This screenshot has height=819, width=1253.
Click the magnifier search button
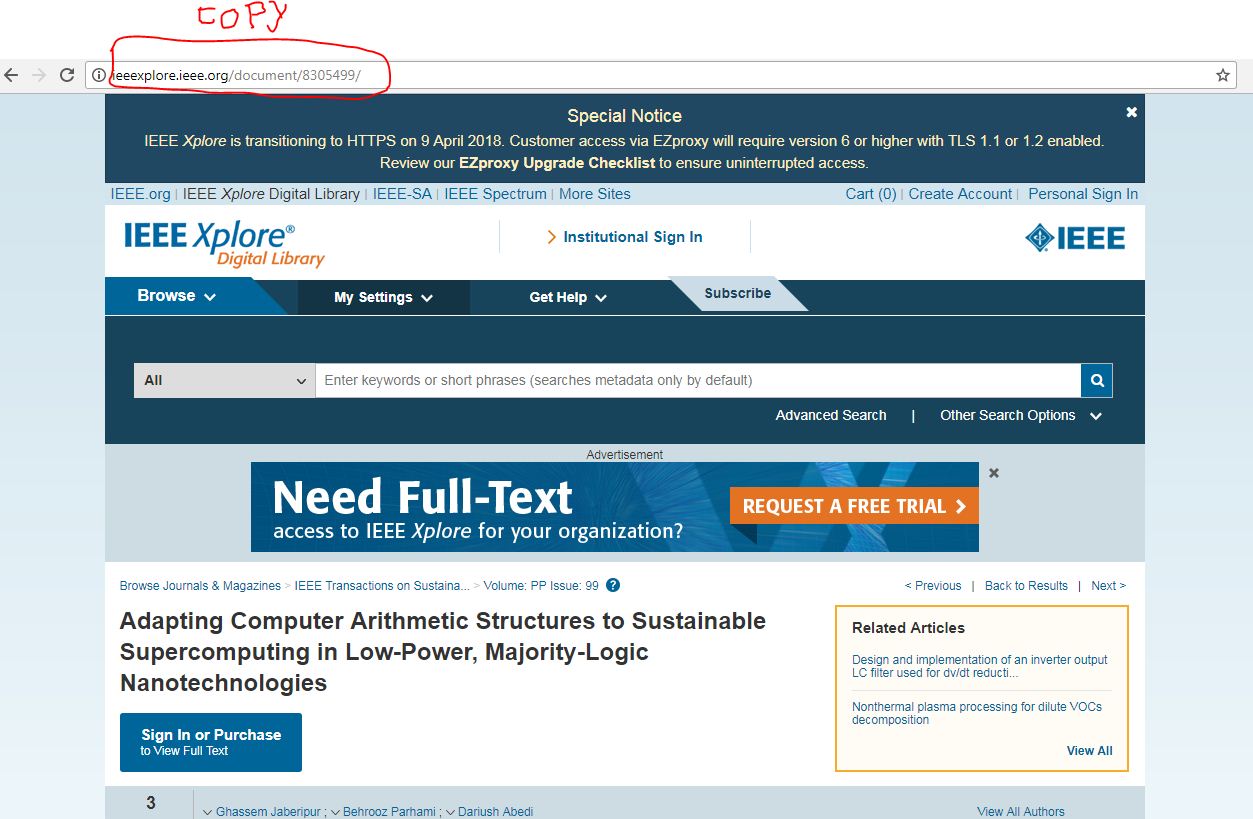pyautogui.click(x=1097, y=380)
